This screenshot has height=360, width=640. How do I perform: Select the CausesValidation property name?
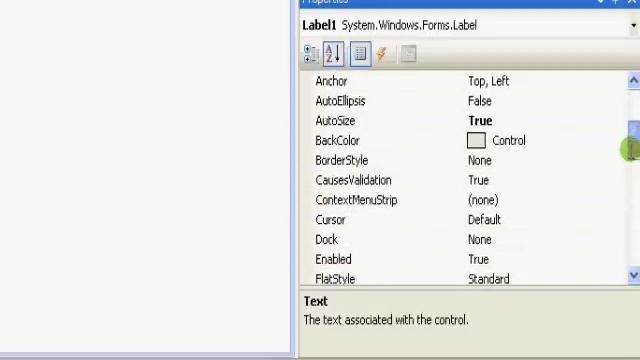tap(353, 180)
